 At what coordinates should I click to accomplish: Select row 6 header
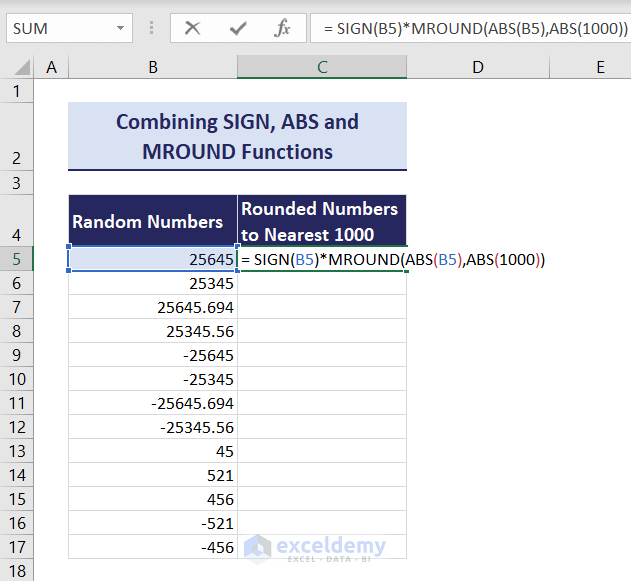pyautogui.click(x=16, y=283)
